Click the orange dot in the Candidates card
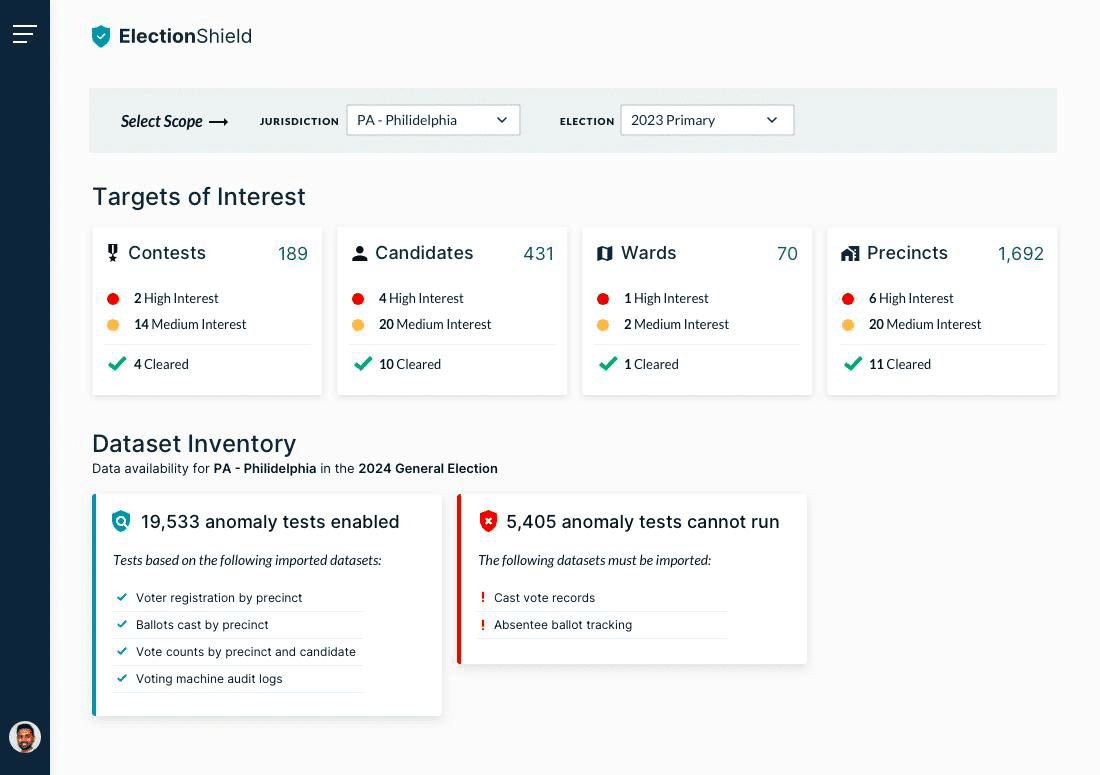 [x=358, y=325]
